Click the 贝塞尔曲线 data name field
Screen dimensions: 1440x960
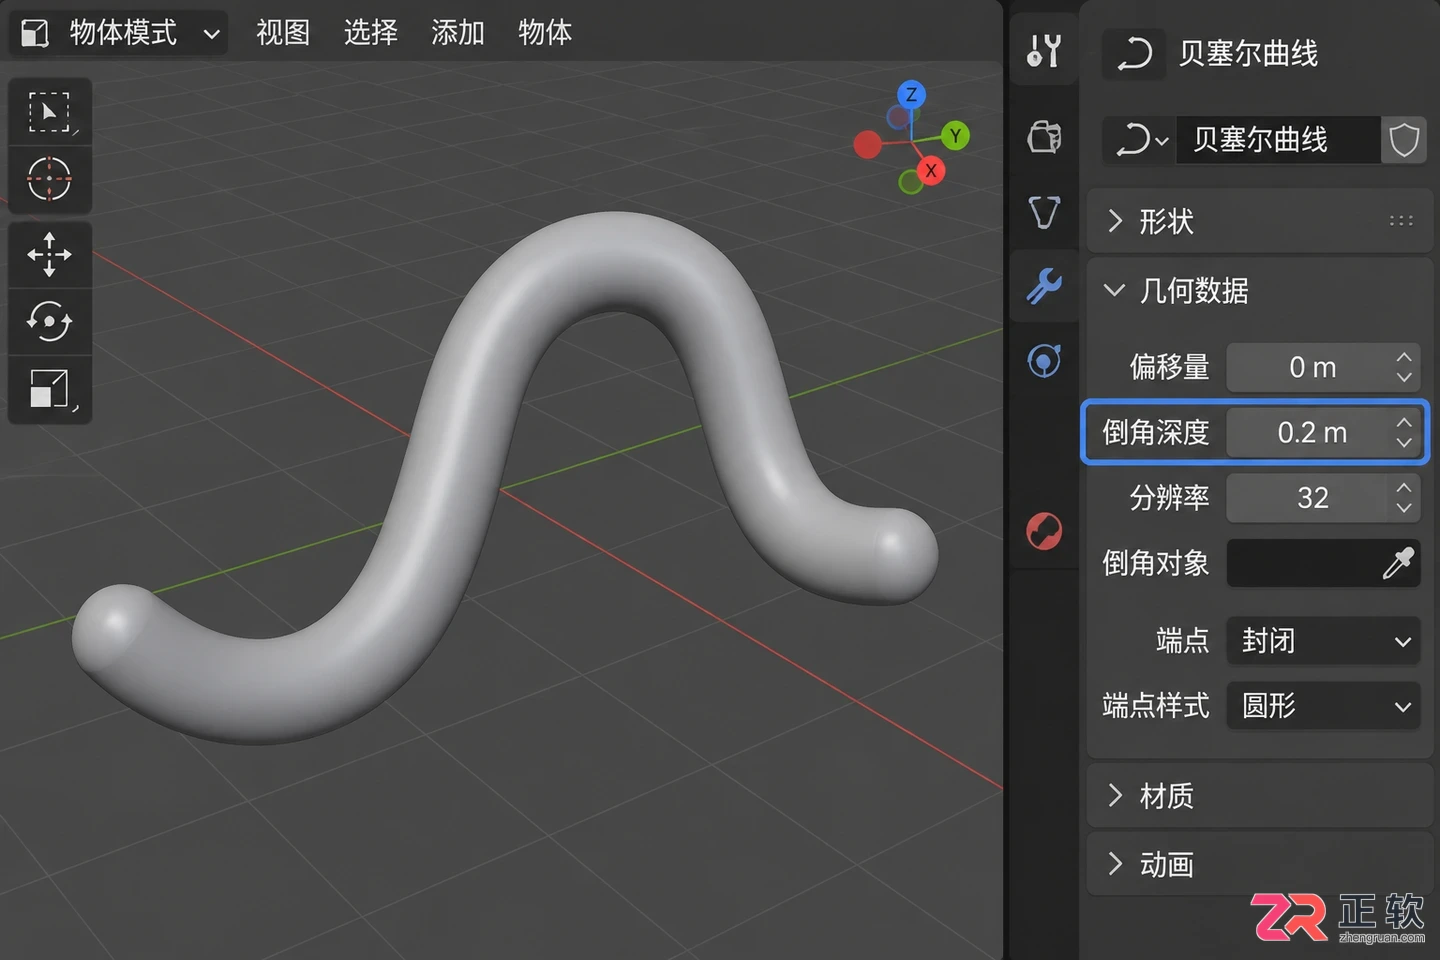(x=1278, y=140)
